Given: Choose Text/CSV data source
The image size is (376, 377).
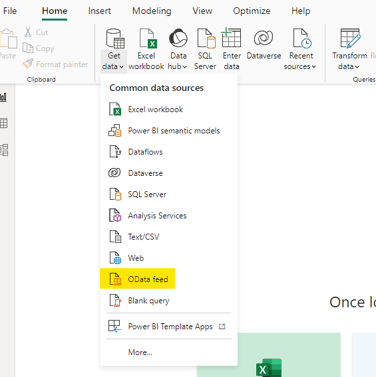Looking at the screenshot, I should click(x=169, y=237).
